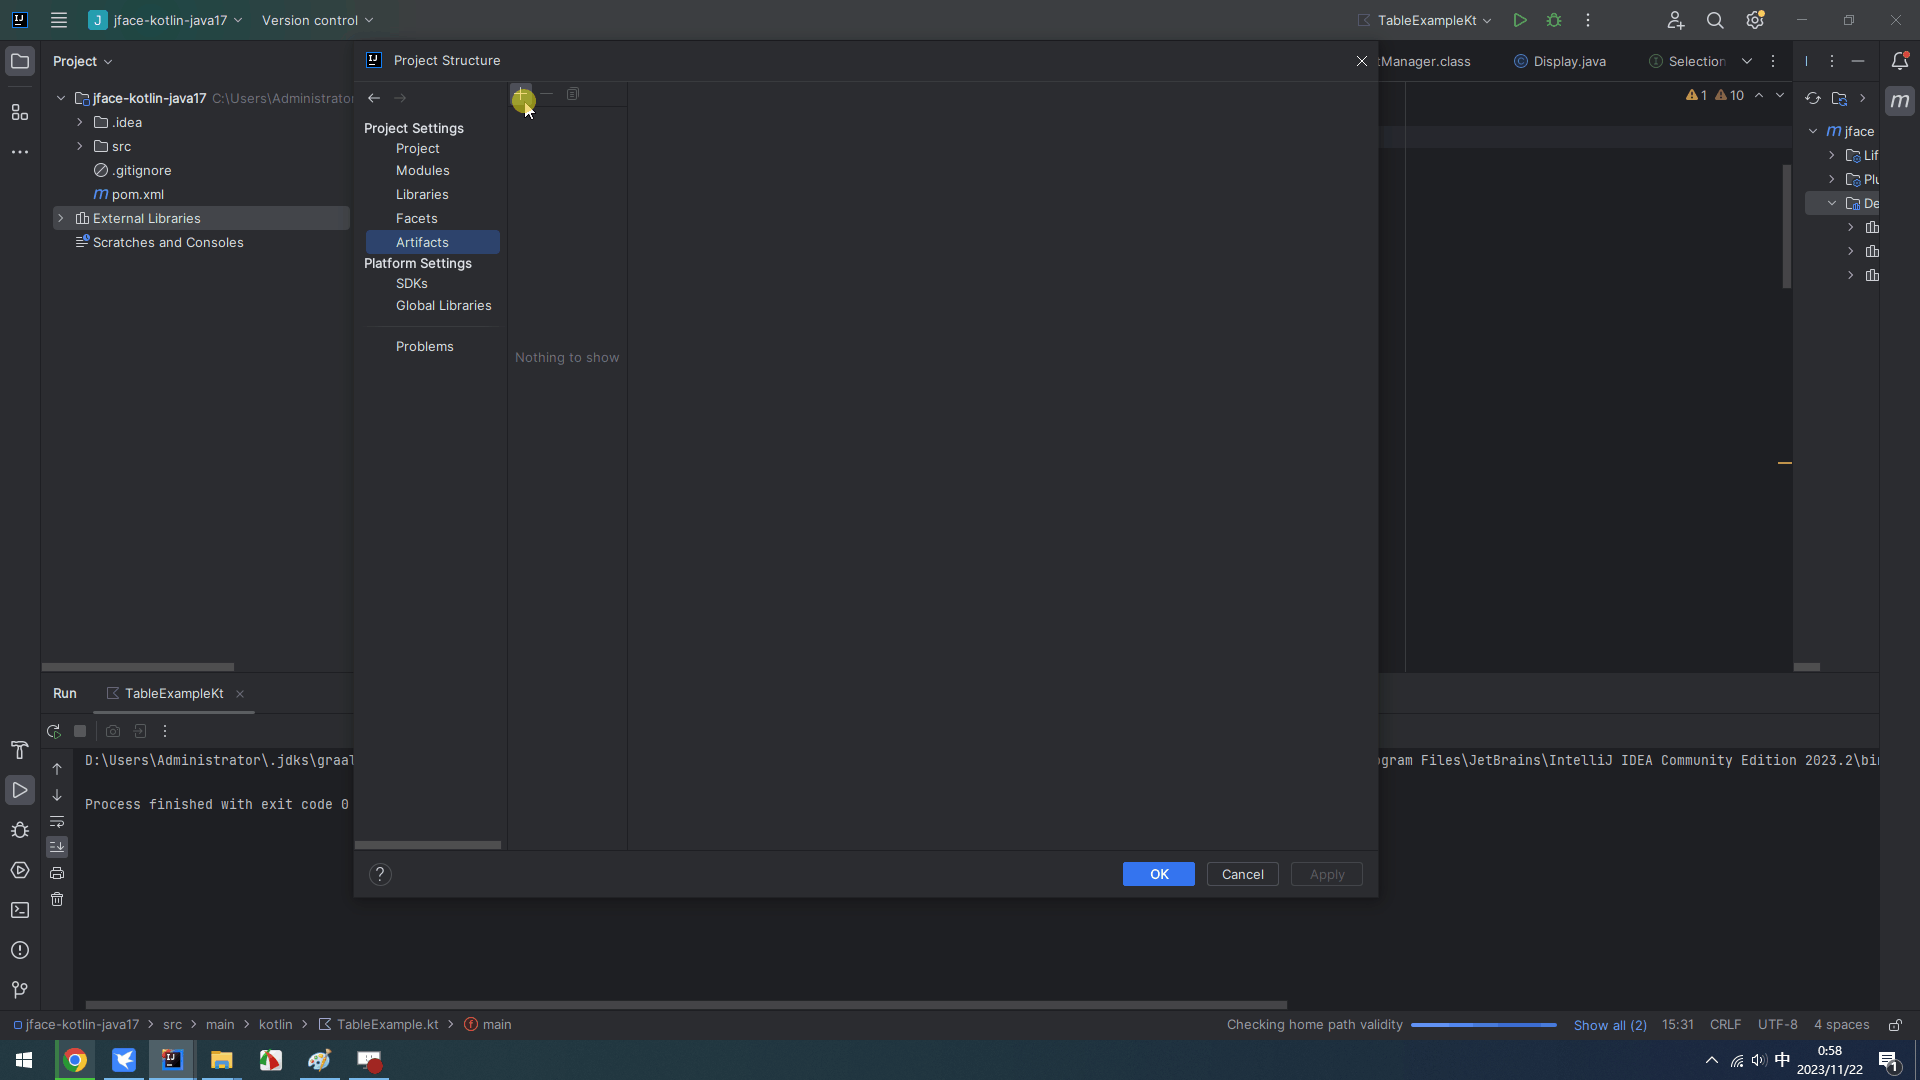Click the back navigation arrow in Project Structure

(x=372, y=96)
